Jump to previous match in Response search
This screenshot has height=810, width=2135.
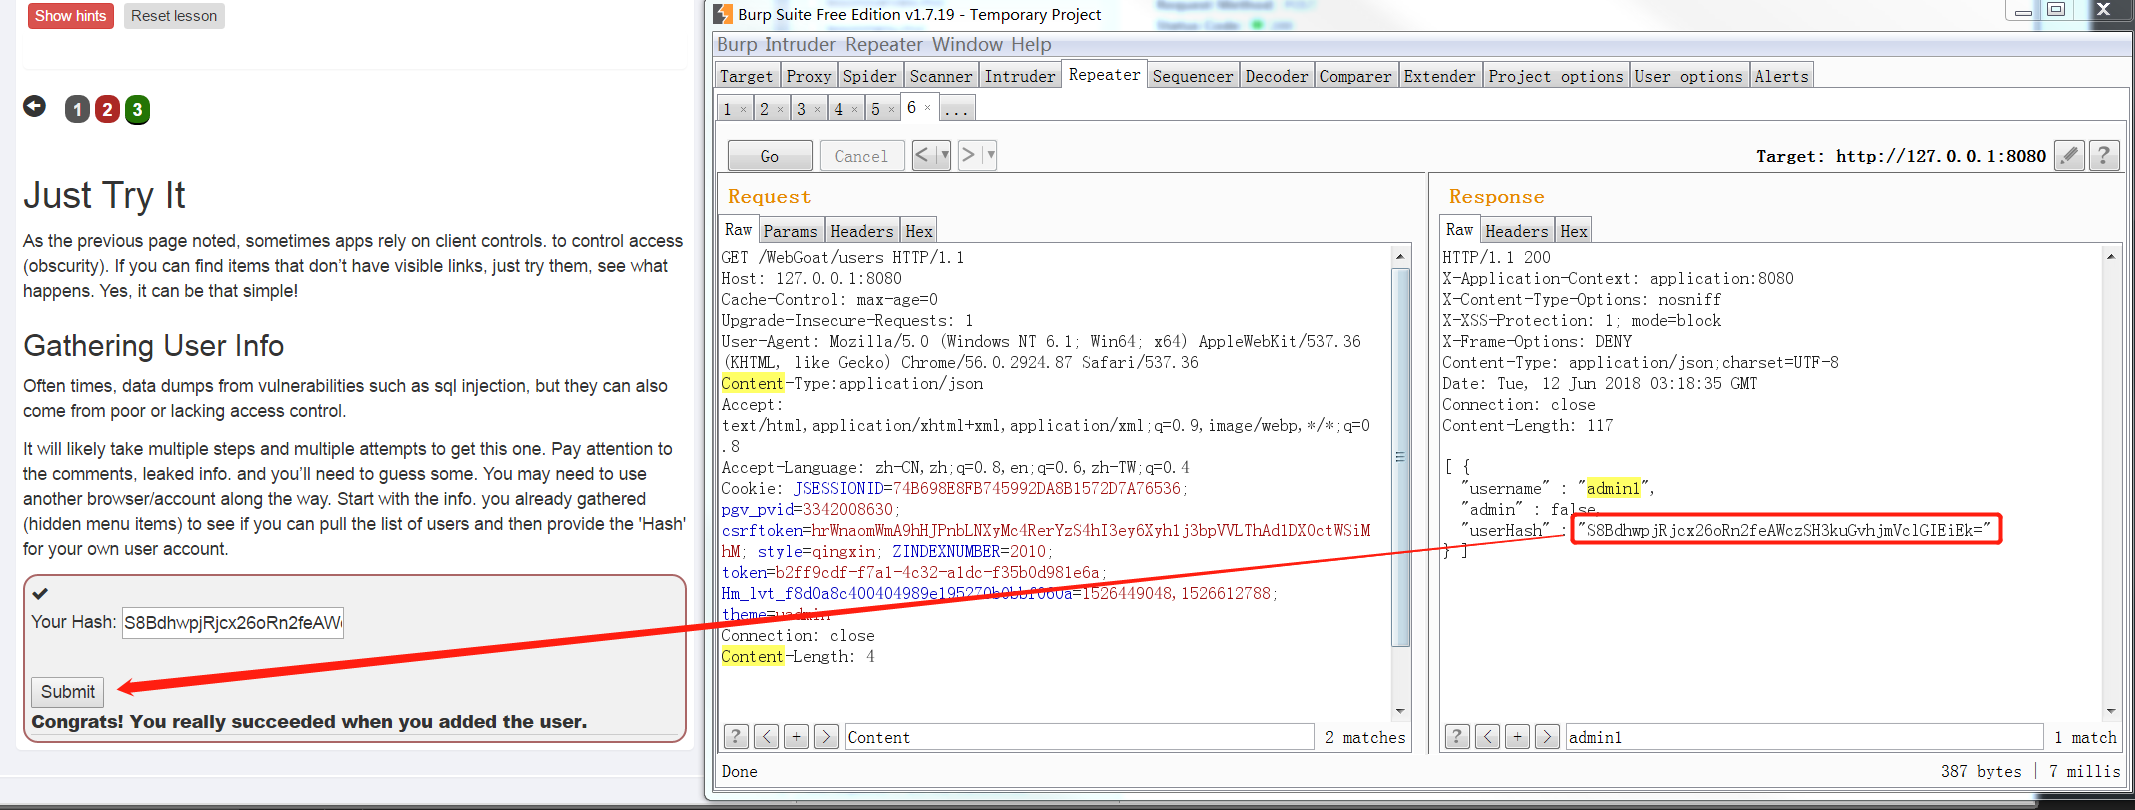click(1488, 737)
